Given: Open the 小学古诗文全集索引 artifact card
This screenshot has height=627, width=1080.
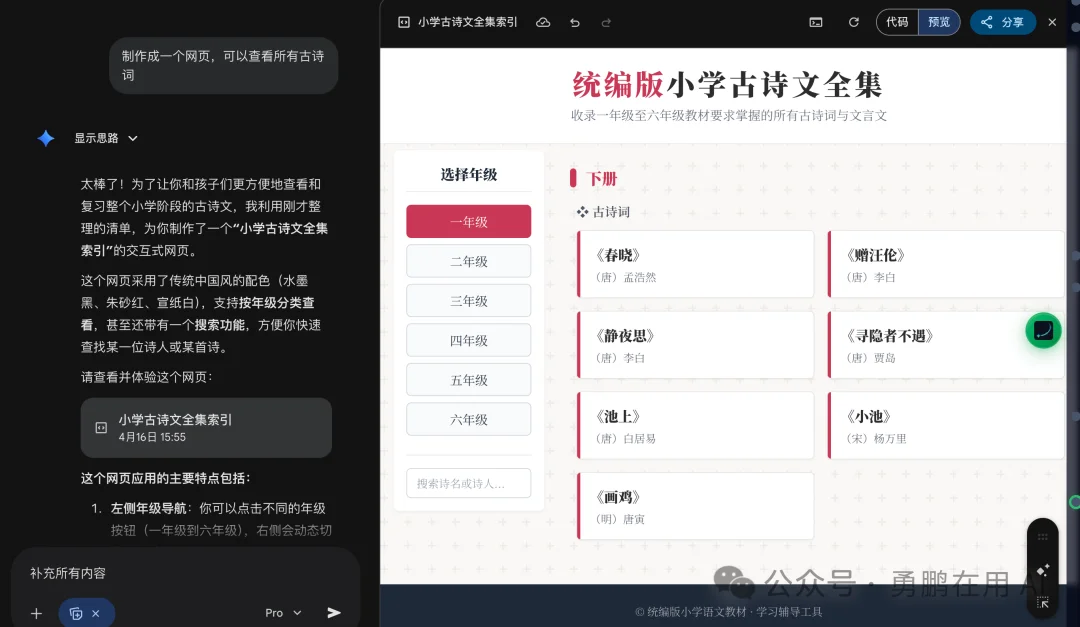Looking at the screenshot, I should click(x=206, y=427).
